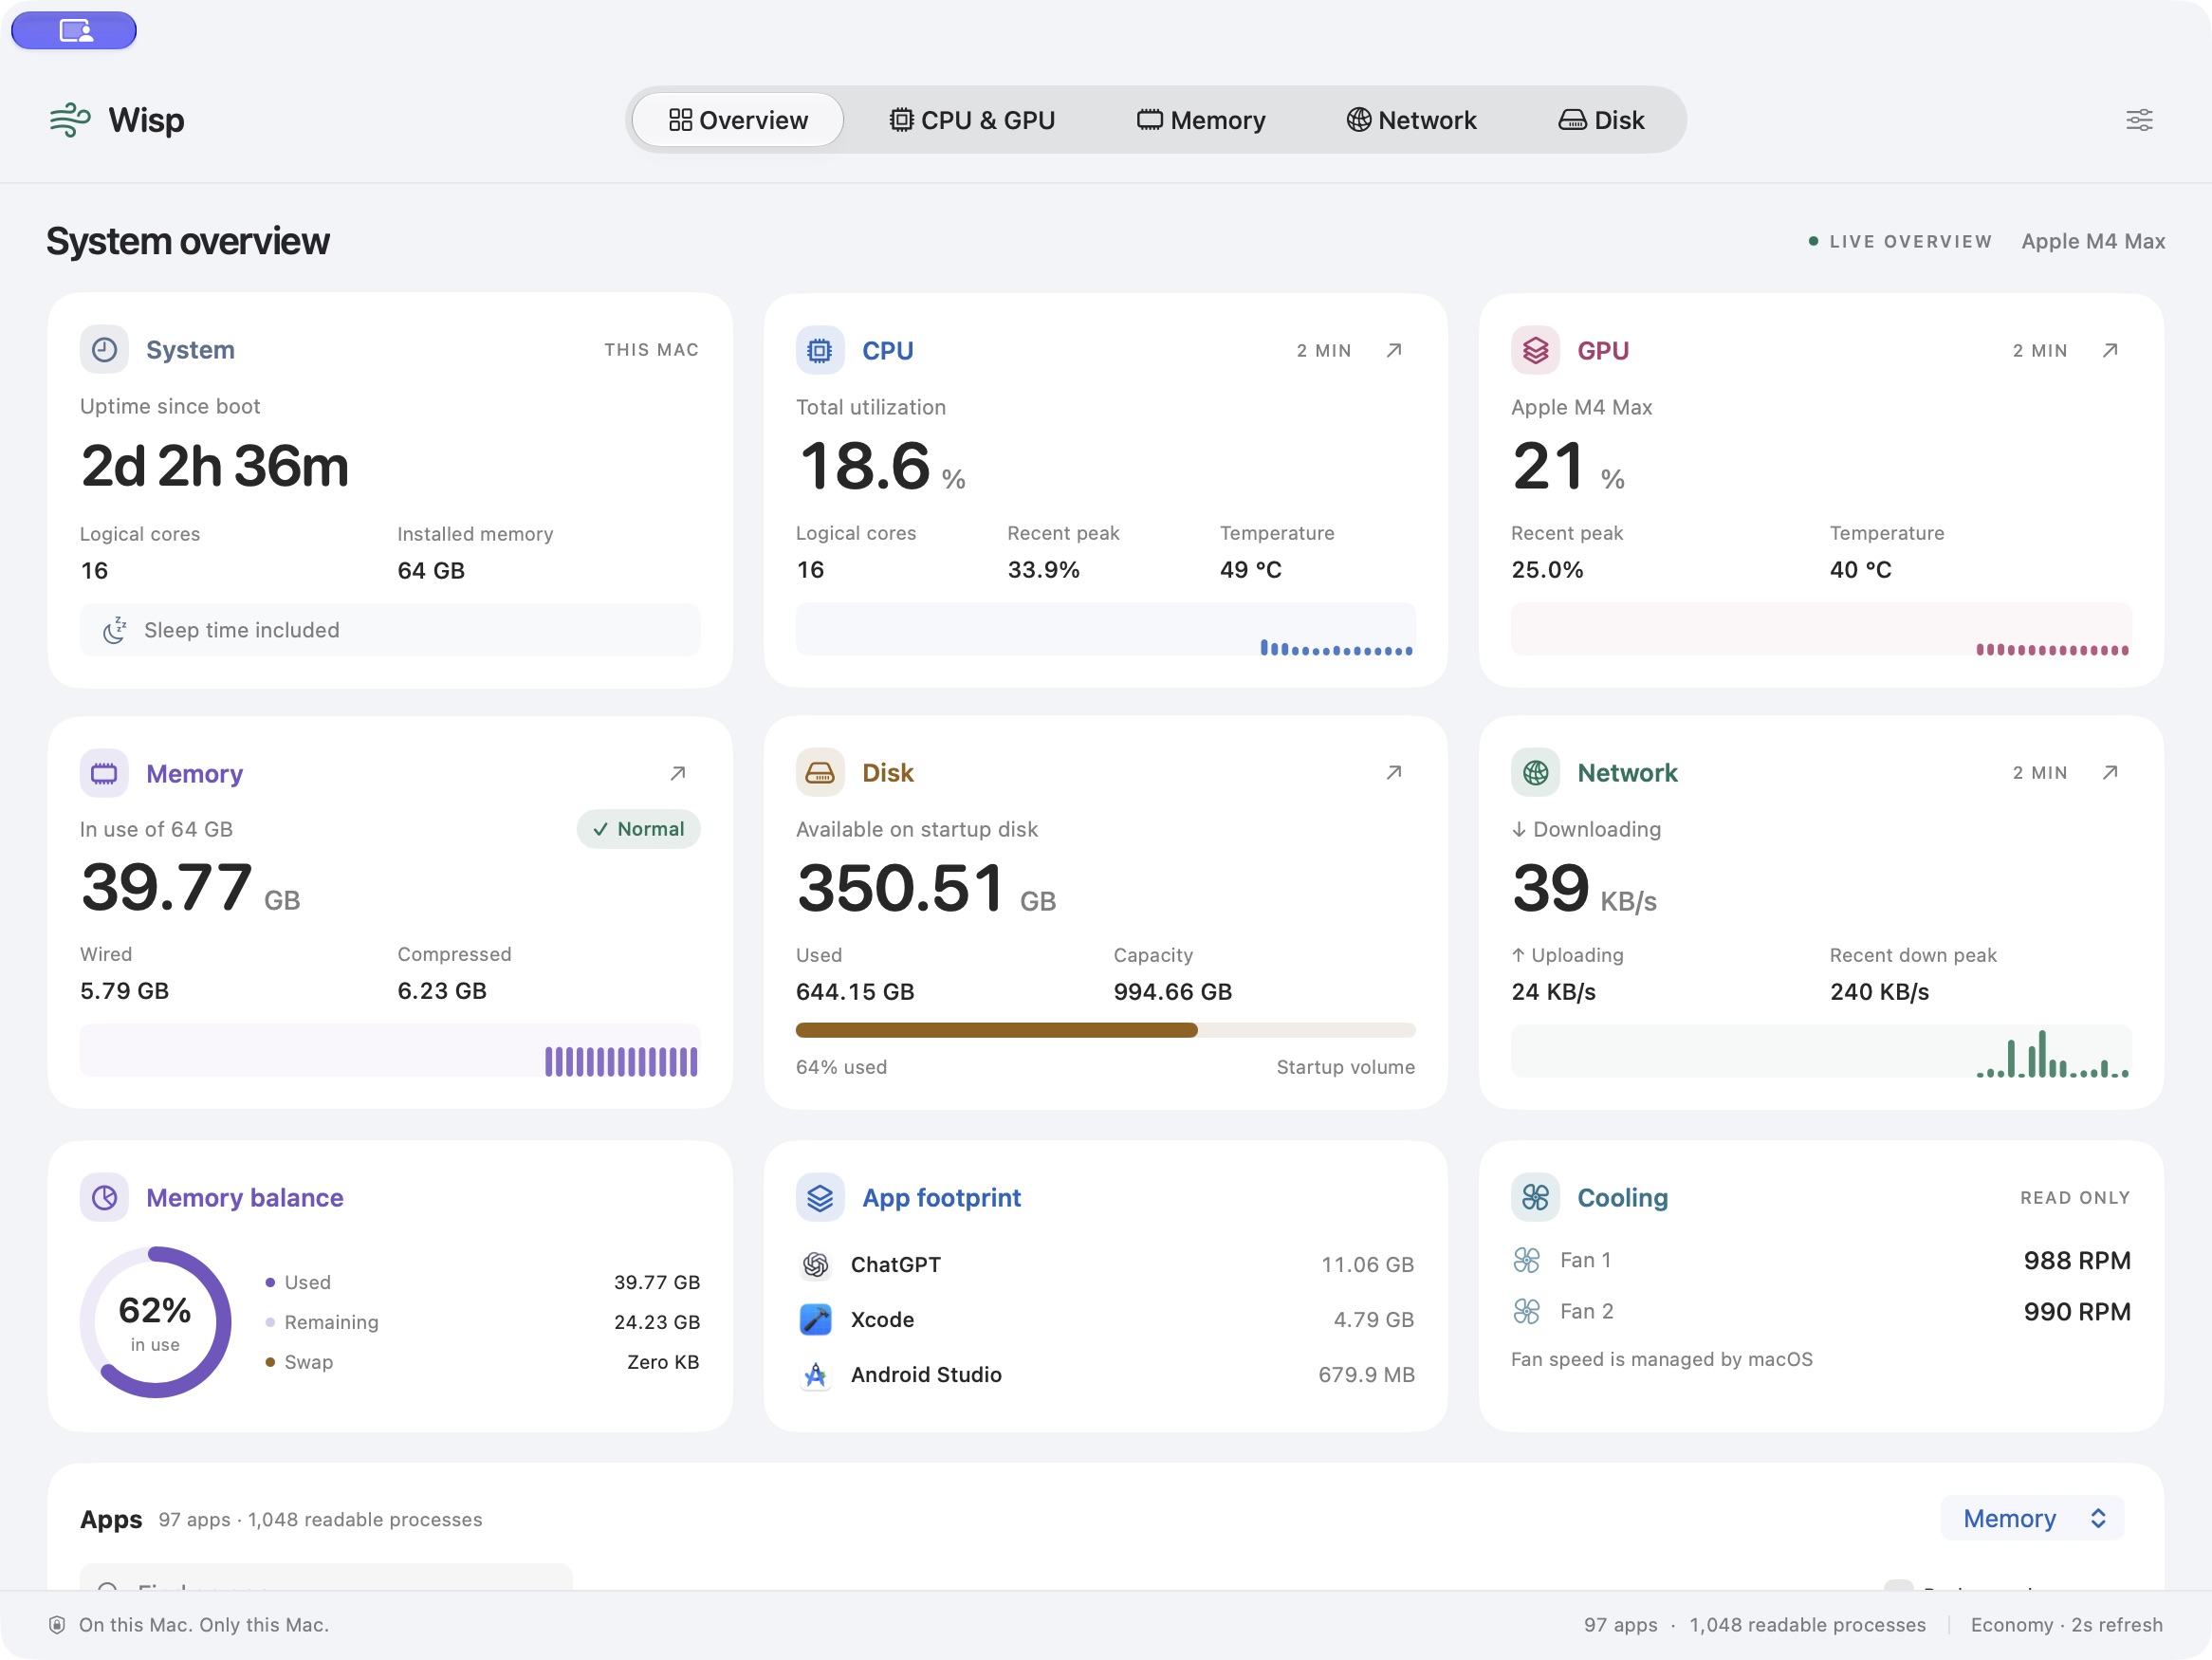Switch to the Network tab
The height and width of the screenshot is (1660, 2212).
(x=1411, y=120)
